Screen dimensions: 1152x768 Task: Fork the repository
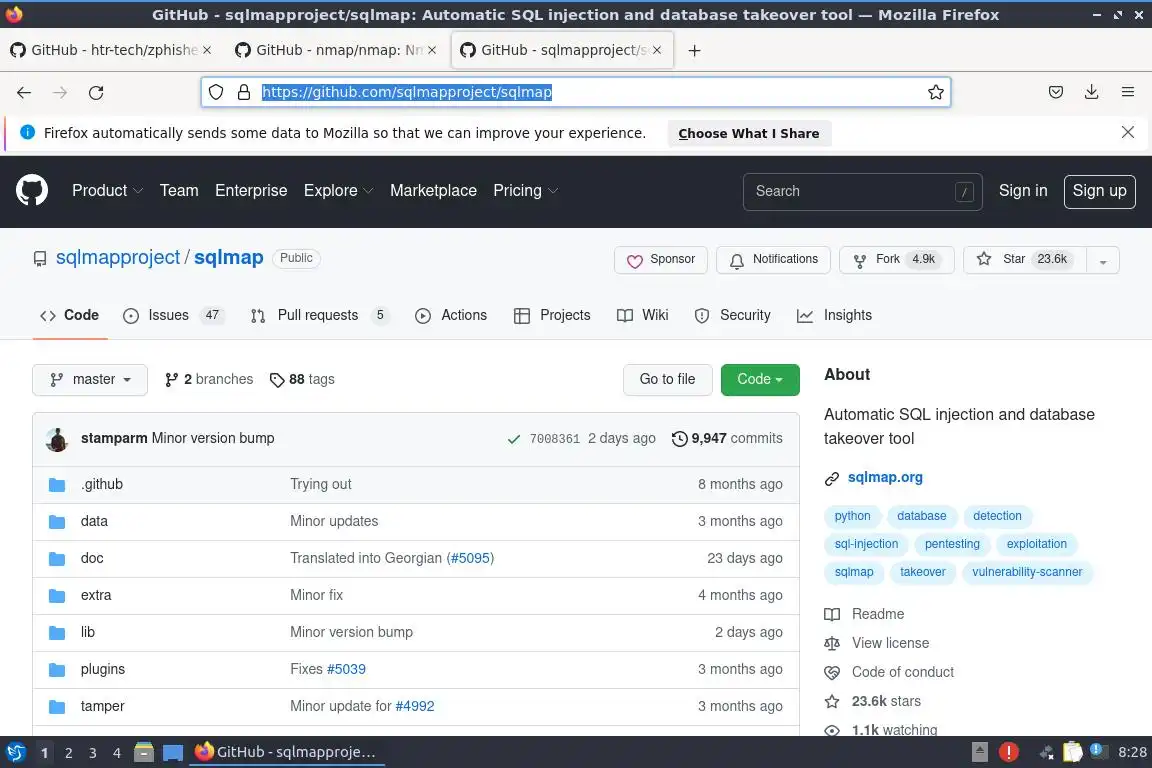(896, 260)
